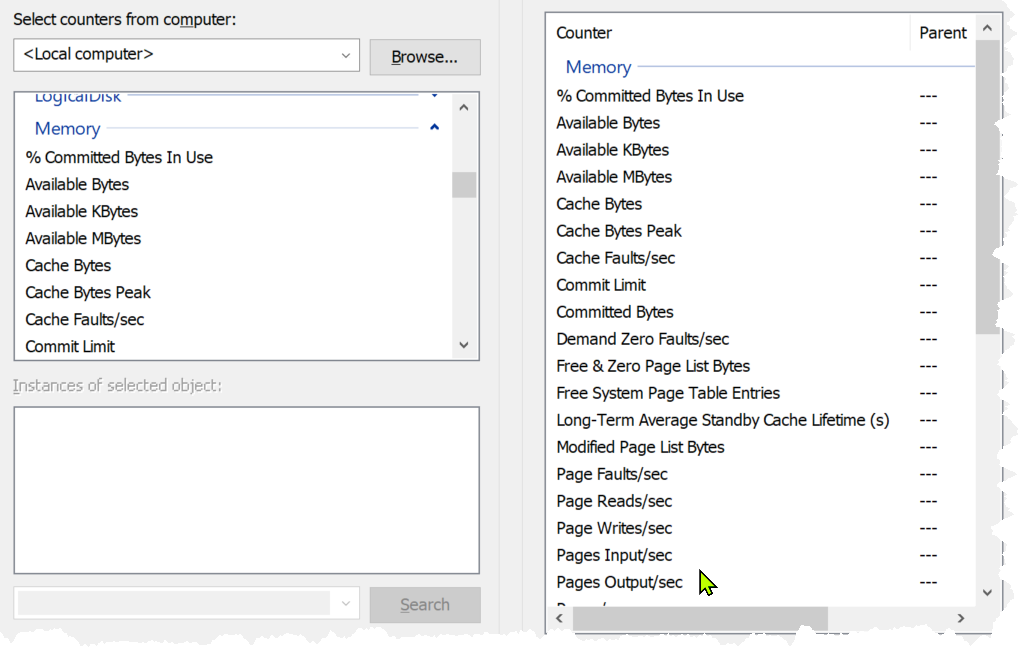The image size is (1024, 655).
Task: Select Page Writes/sec counter
Action: coord(614,528)
